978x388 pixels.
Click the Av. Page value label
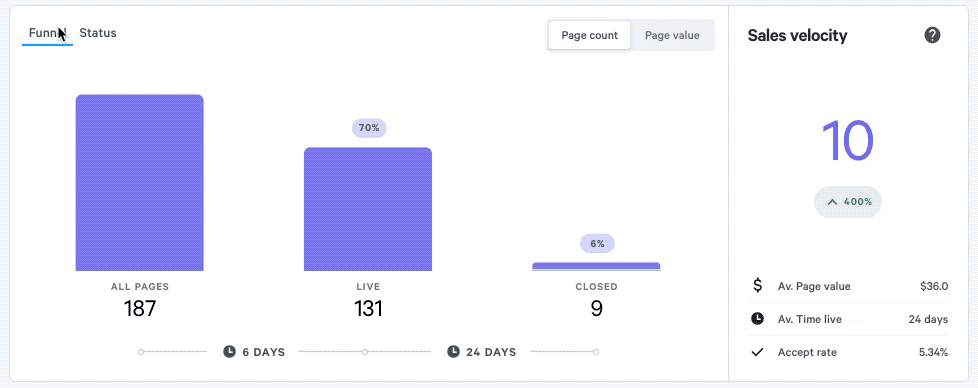tap(814, 286)
